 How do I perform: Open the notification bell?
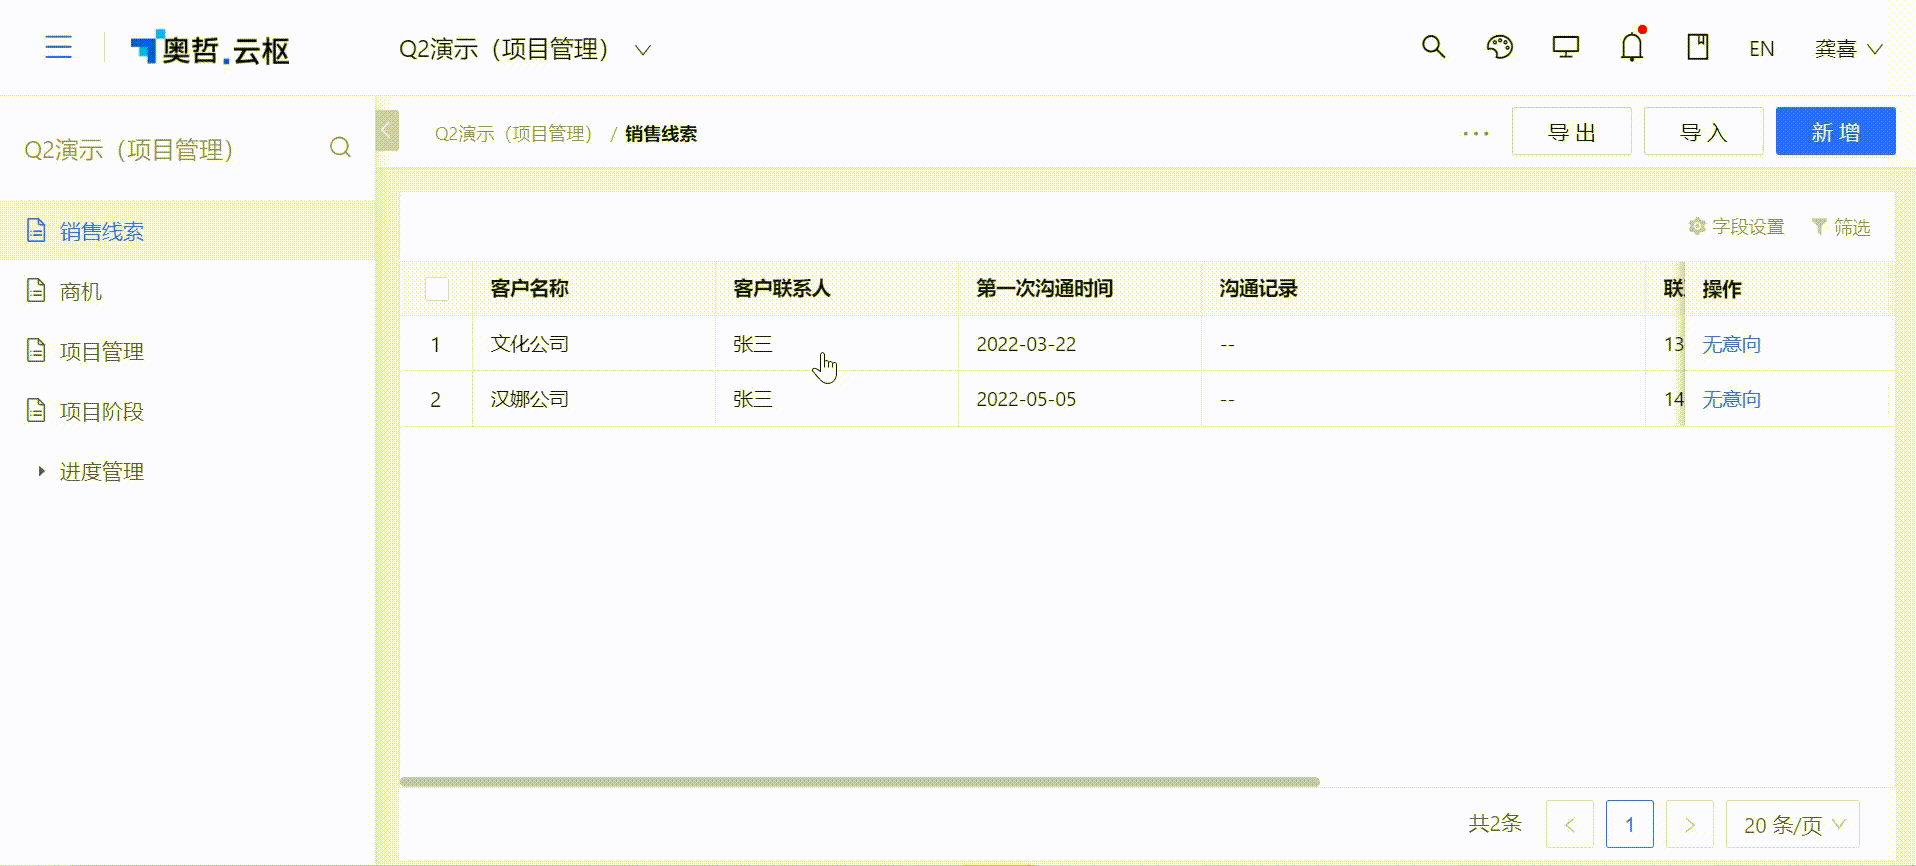[x=1632, y=47]
